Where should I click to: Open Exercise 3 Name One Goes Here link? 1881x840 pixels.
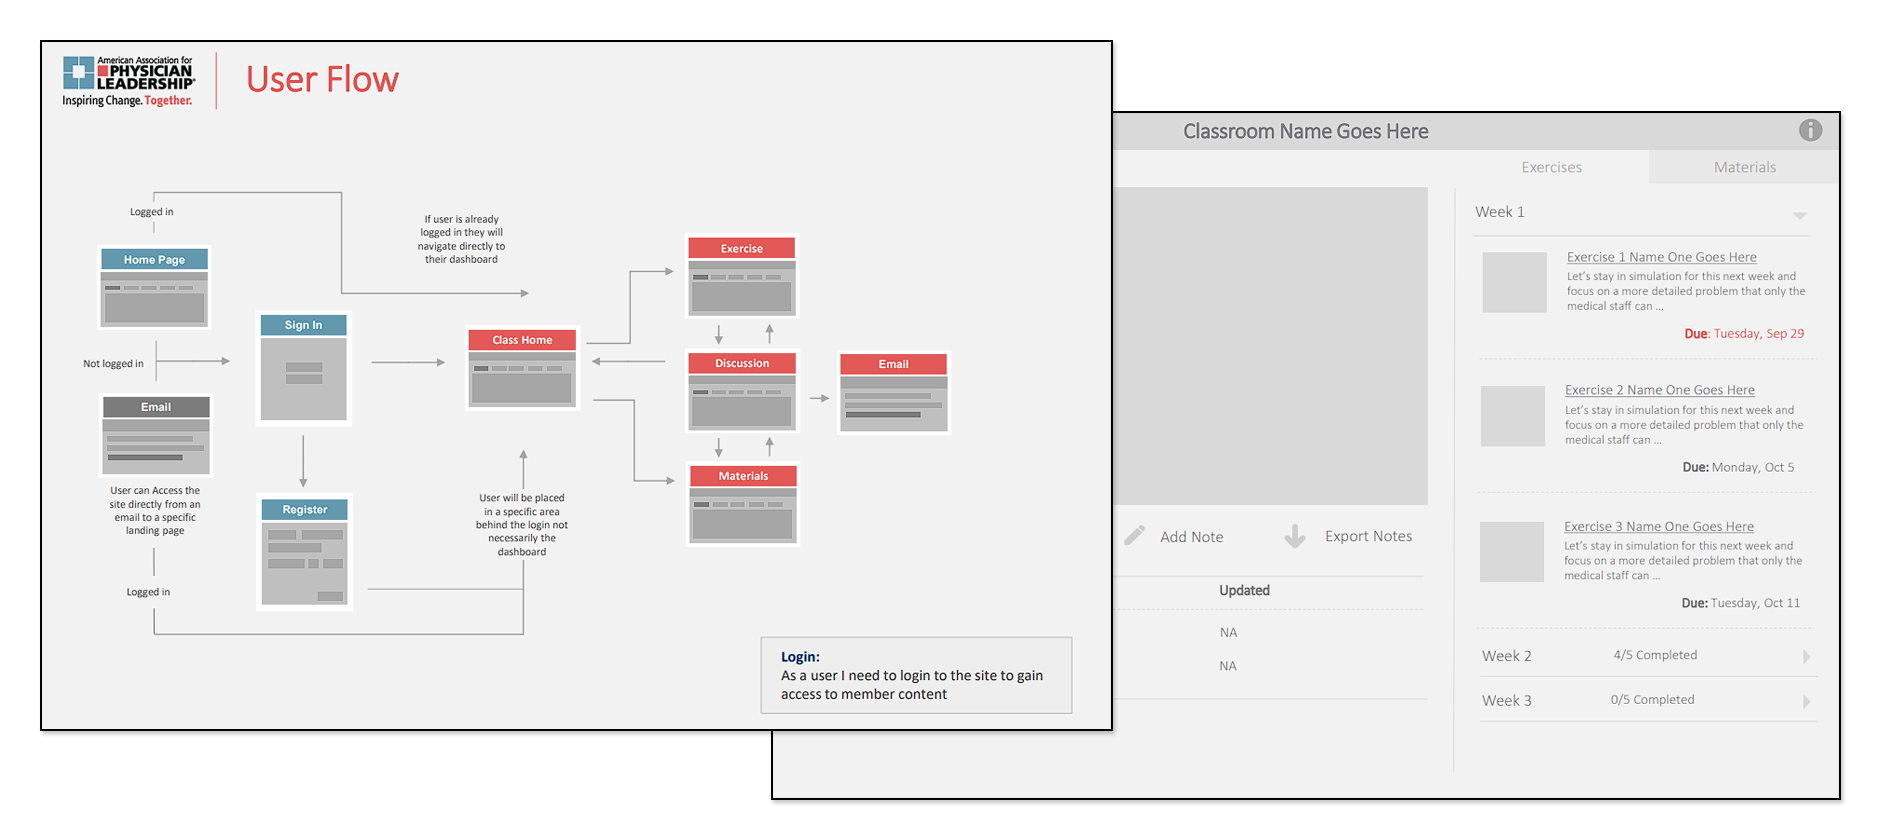click(x=1658, y=526)
